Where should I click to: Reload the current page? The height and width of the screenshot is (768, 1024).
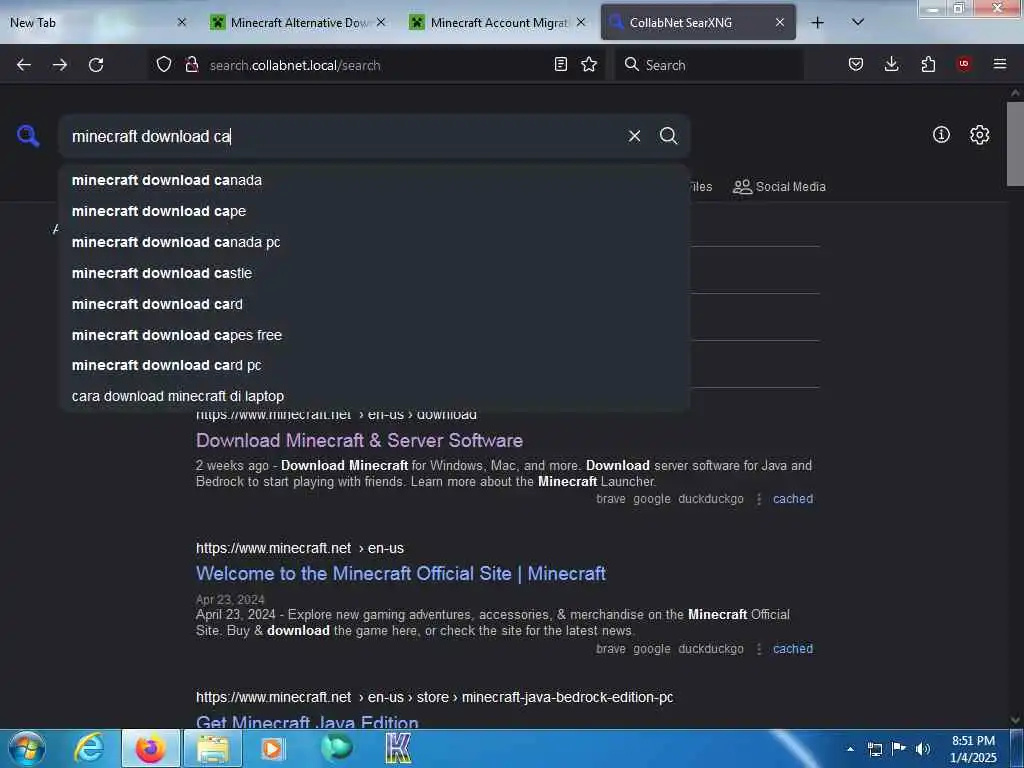pyautogui.click(x=96, y=65)
